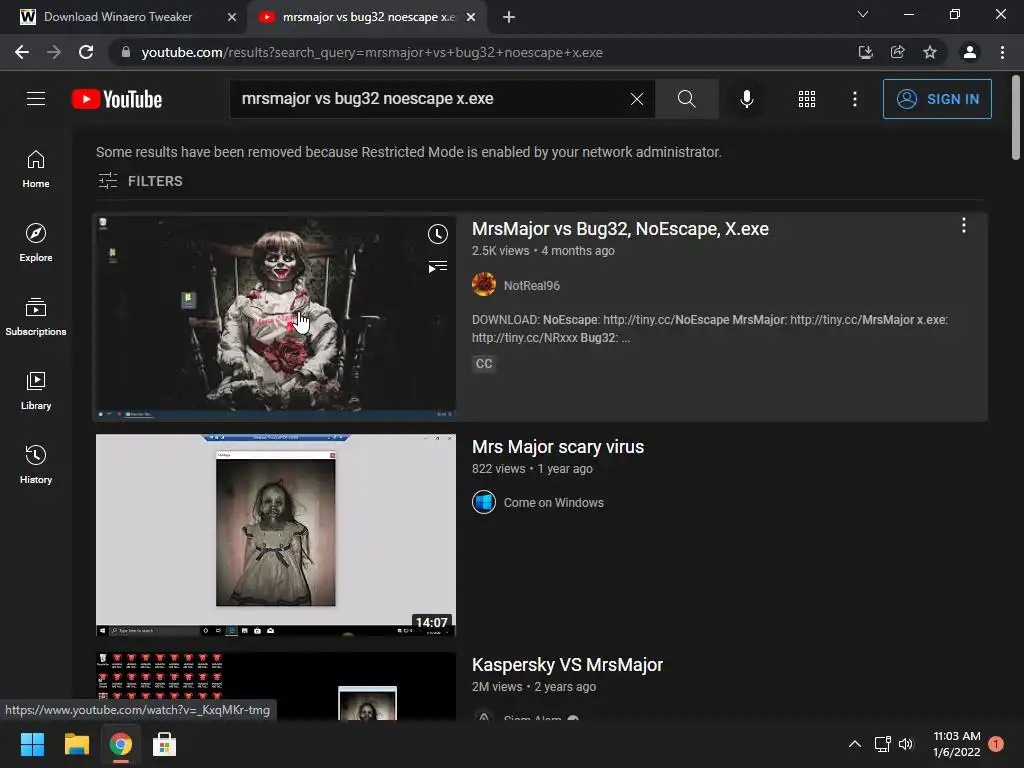1024x768 pixels.
Task: Show hidden system tray icons
Action: 854,744
